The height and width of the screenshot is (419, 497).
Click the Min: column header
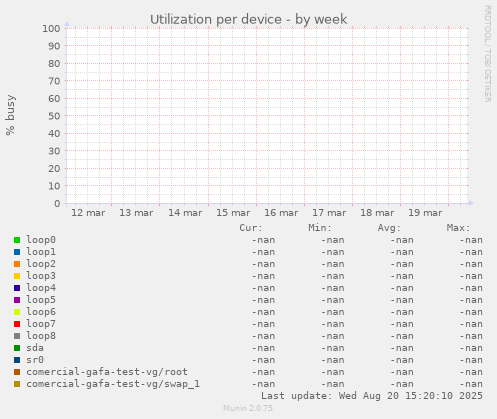click(320, 228)
